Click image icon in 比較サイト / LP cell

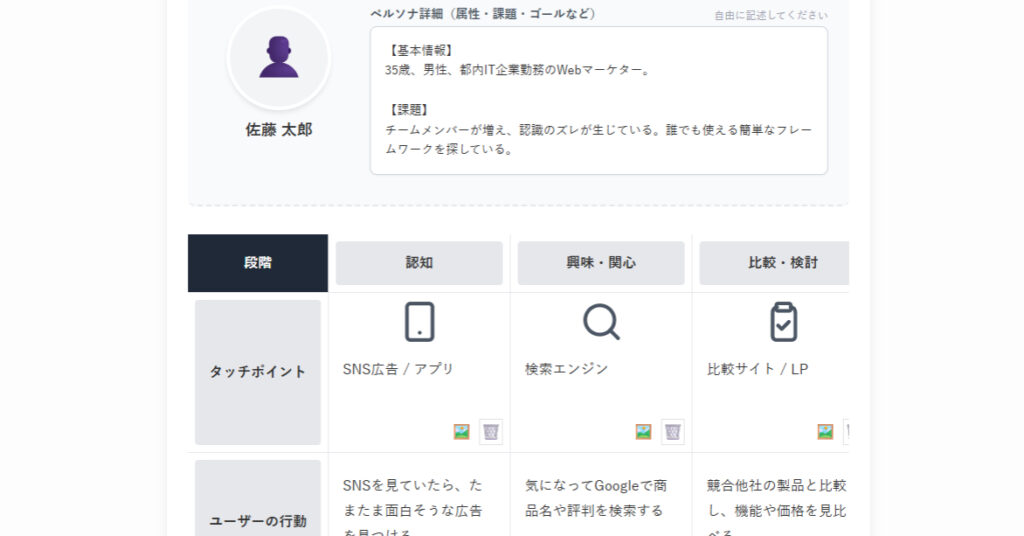click(x=825, y=432)
